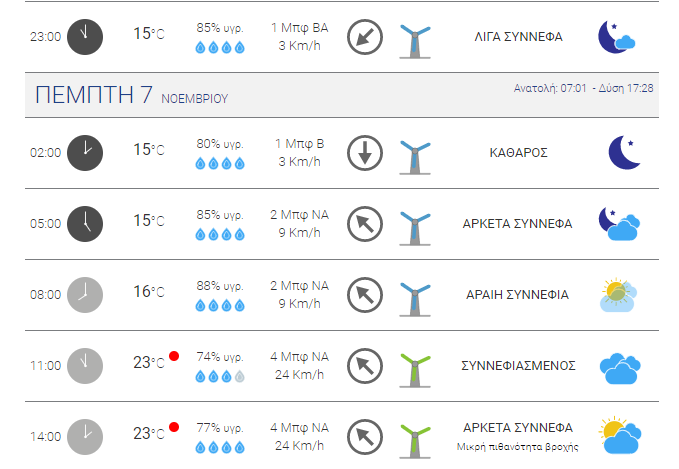Click the 23:00 clock icon
The width and height of the screenshot is (679, 469).
85,37
